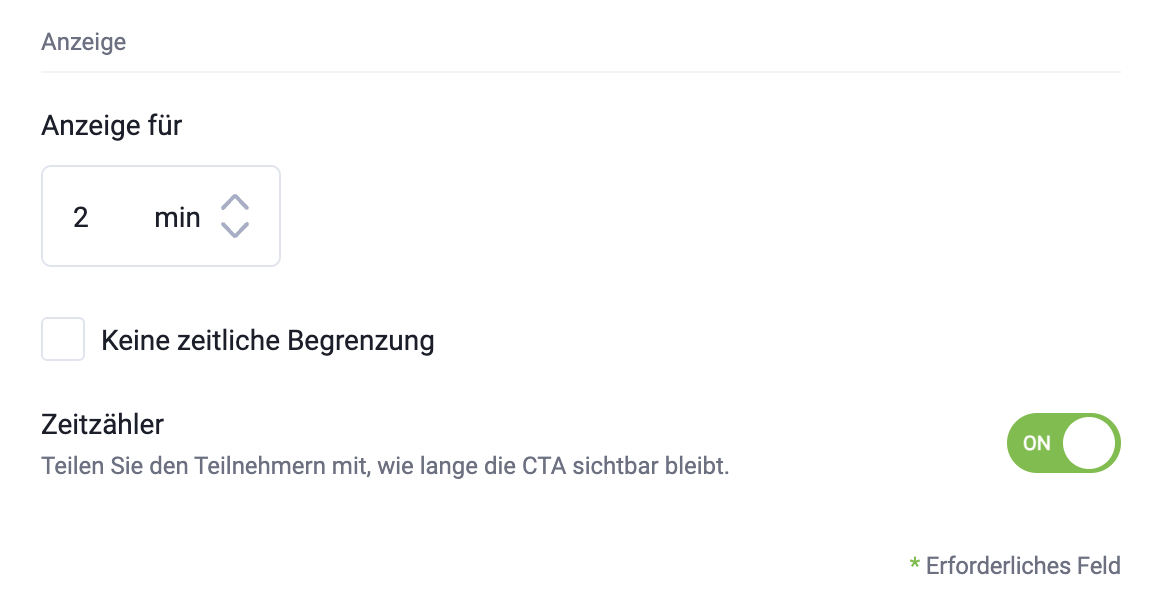Image resolution: width=1160 pixels, height=614 pixels.
Task: Click the Zeitzähler description text
Action: click(385, 467)
